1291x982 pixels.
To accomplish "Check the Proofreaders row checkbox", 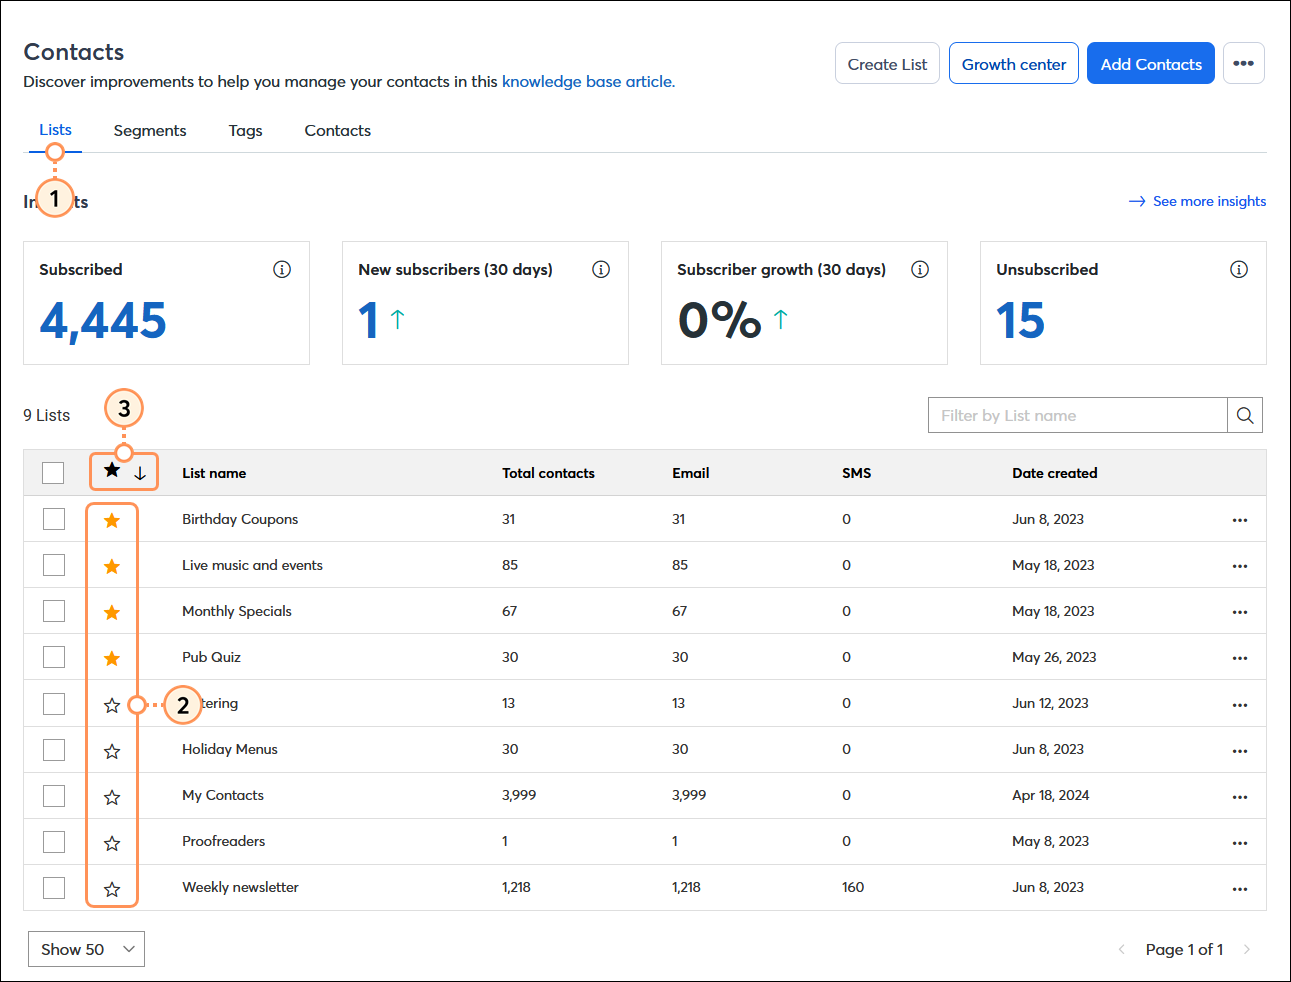I will [x=54, y=842].
